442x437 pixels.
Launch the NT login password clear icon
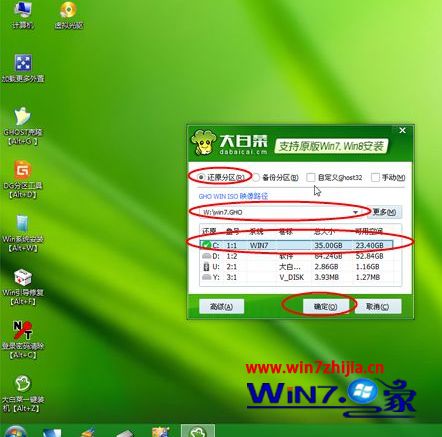click(x=22, y=340)
